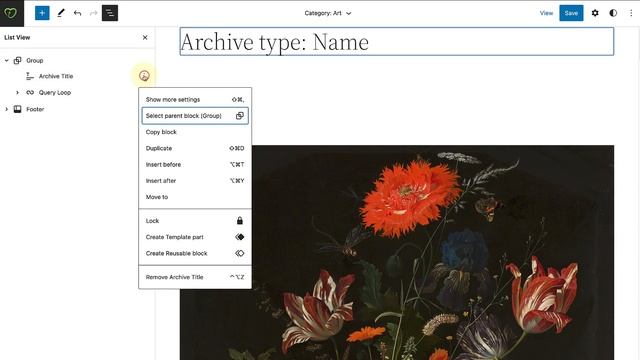The height and width of the screenshot is (360, 640).
Task: Click the parent Group icon in menu
Action: click(x=240, y=116)
